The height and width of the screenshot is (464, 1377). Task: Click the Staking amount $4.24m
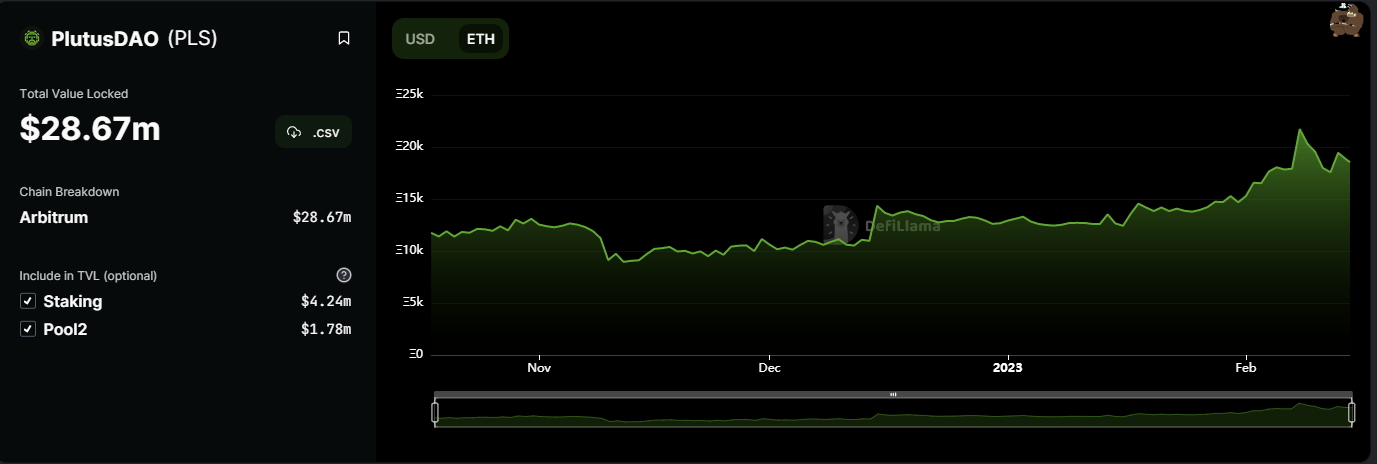(x=326, y=301)
